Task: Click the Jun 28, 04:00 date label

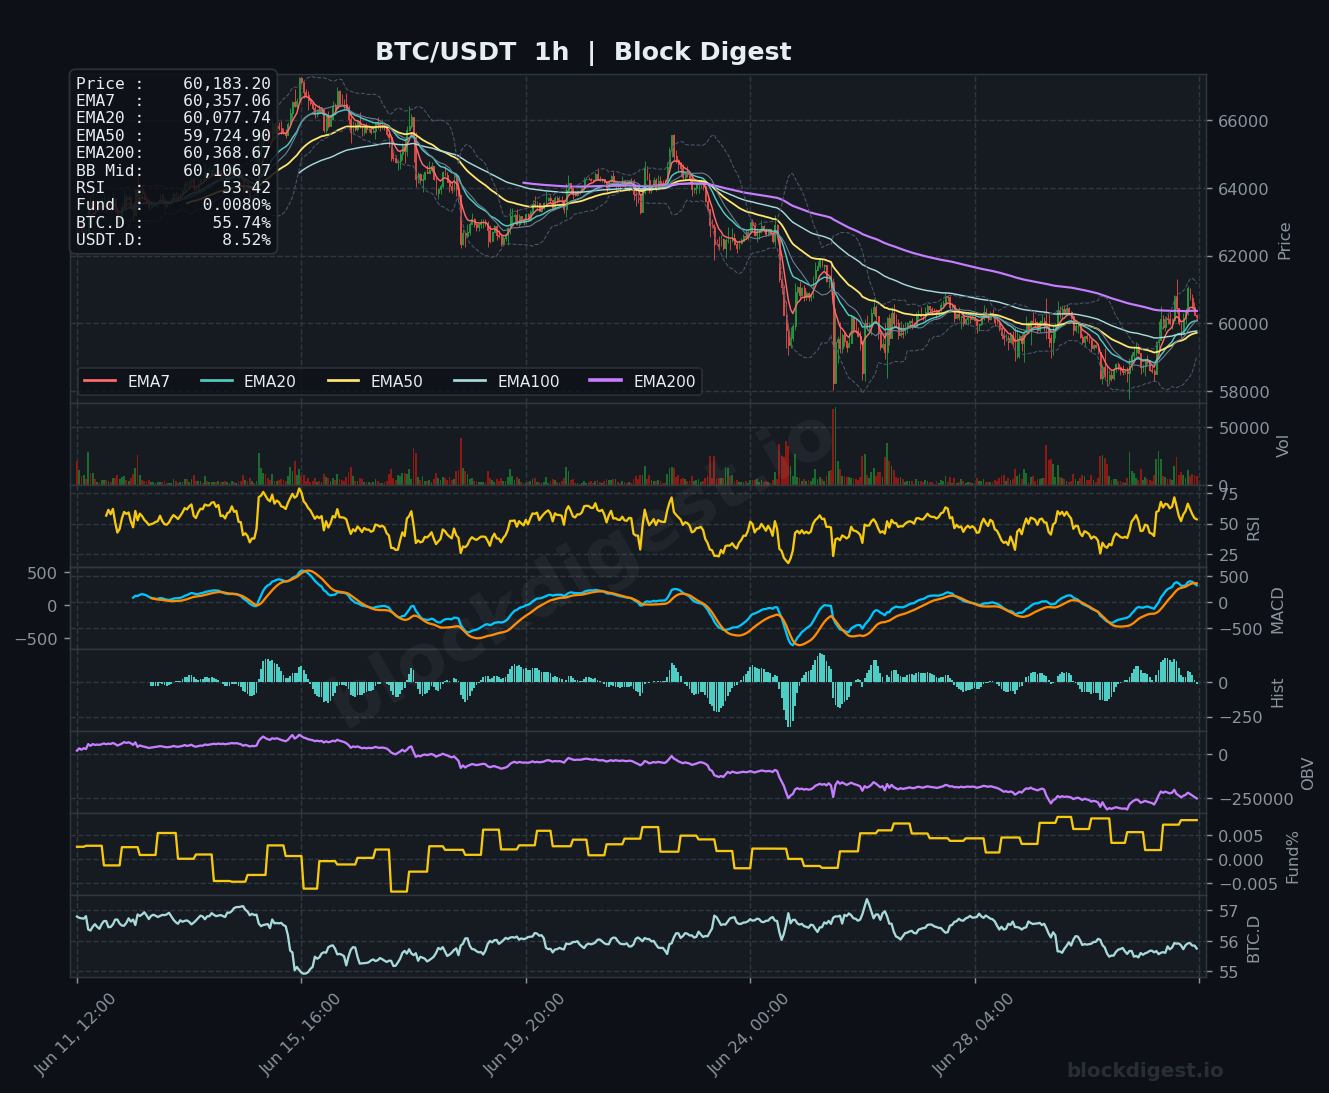Action: [972, 1035]
